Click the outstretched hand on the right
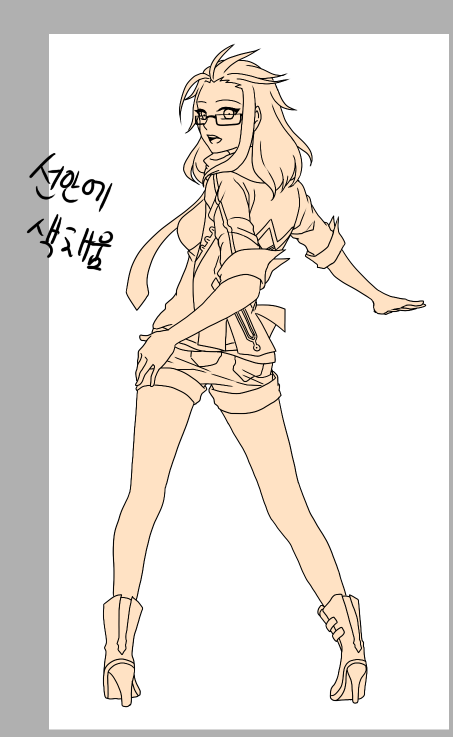The width and height of the screenshot is (453, 737). click(399, 305)
